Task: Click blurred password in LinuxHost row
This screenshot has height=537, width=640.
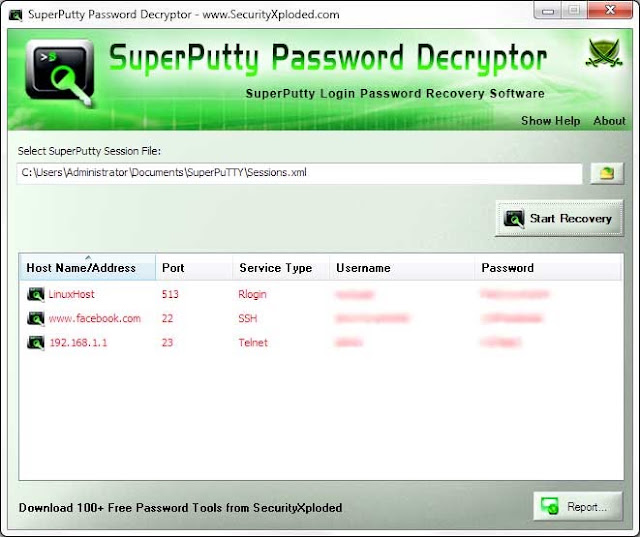Action: [515, 294]
